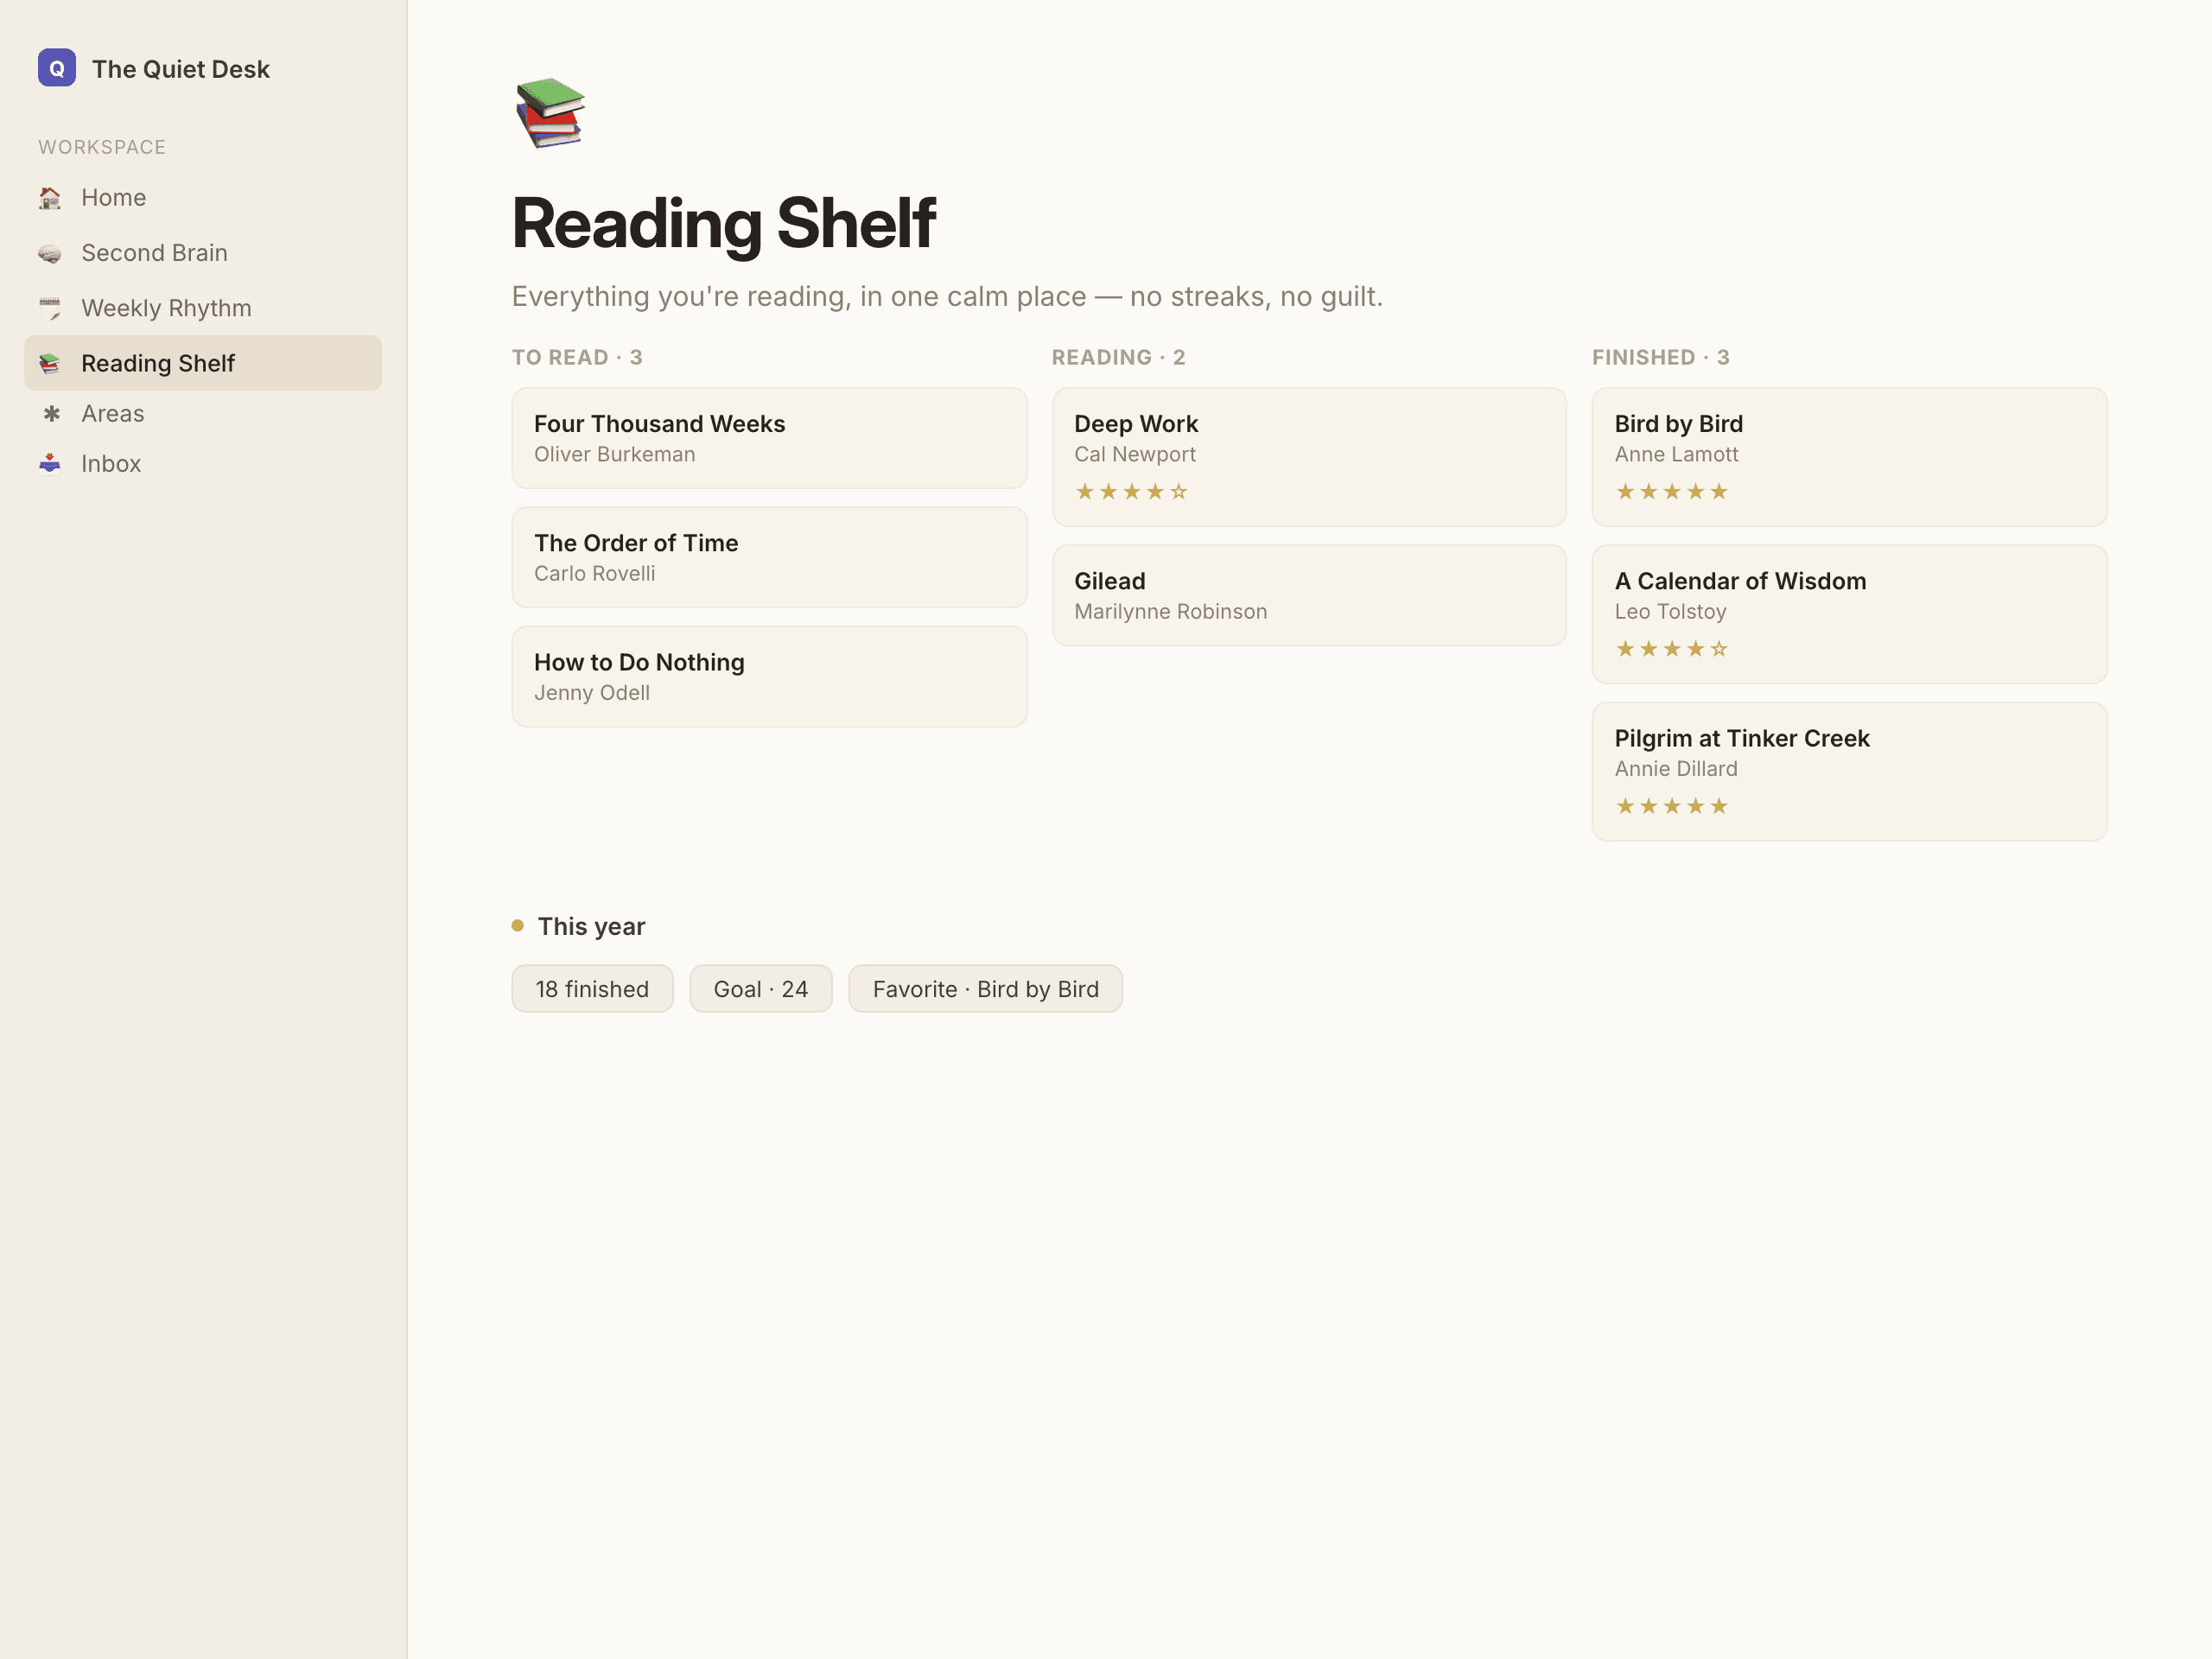Click the purple Q workspace logo
Viewport: 2212px width, 1659px height.
pos(57,68)
